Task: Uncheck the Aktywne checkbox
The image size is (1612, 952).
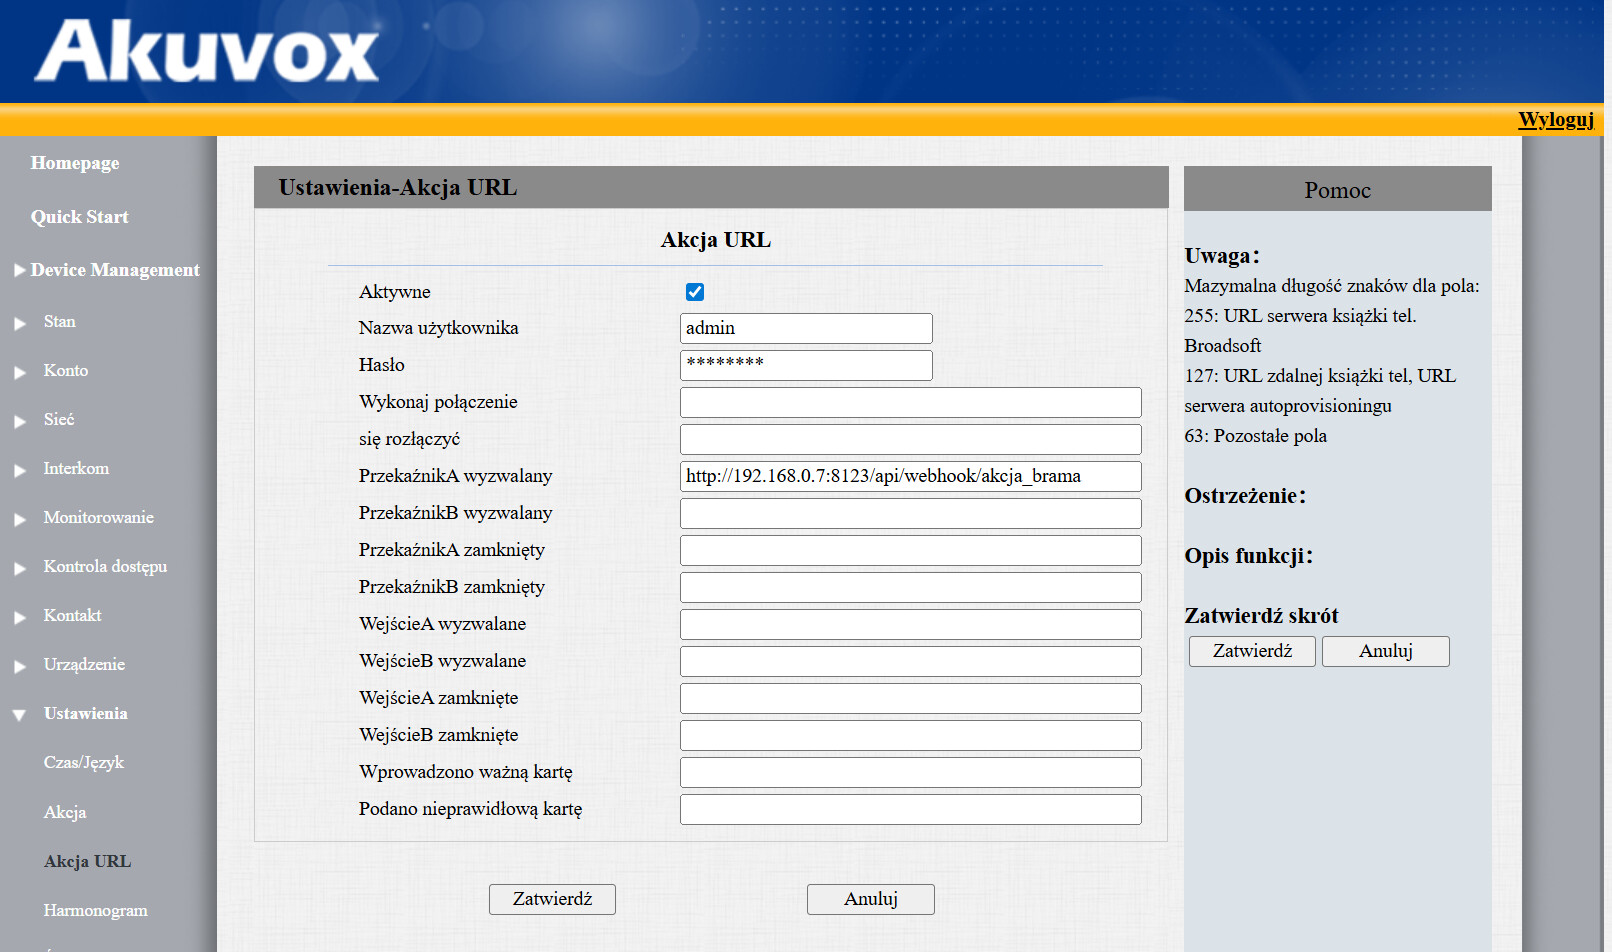Action: click(x=695, y=292)
